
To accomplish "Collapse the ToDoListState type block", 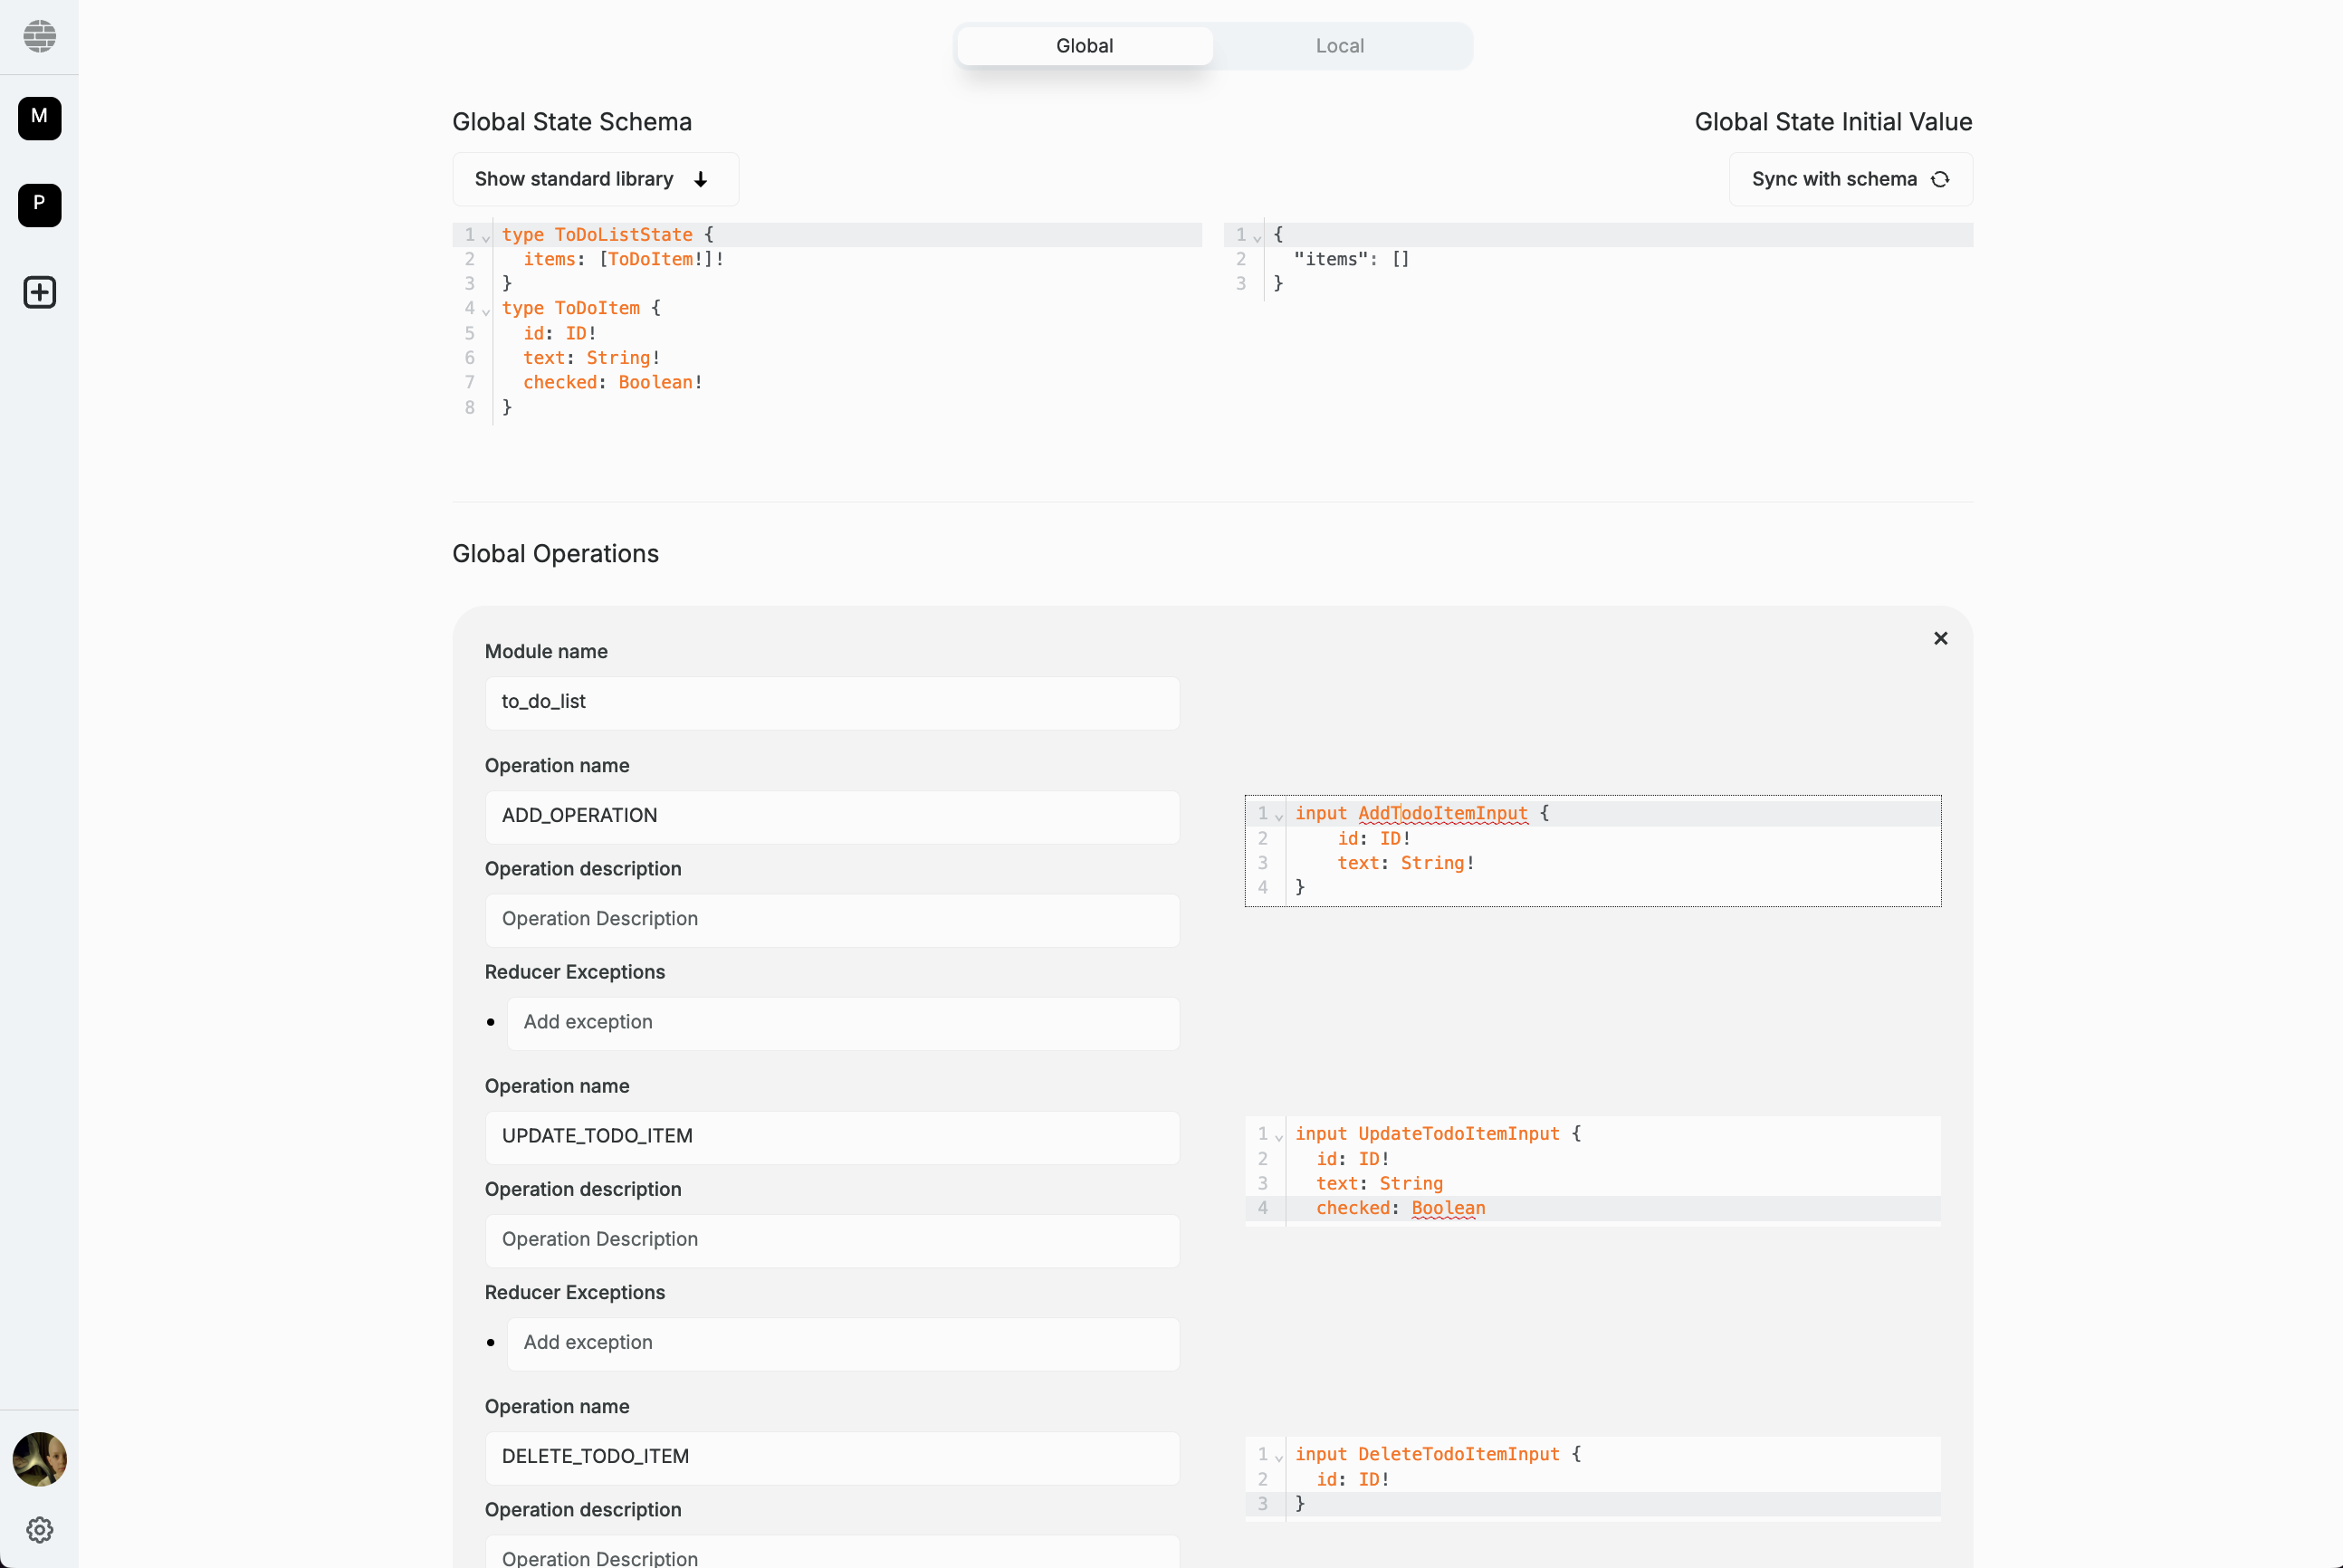I will click(485, 236).
